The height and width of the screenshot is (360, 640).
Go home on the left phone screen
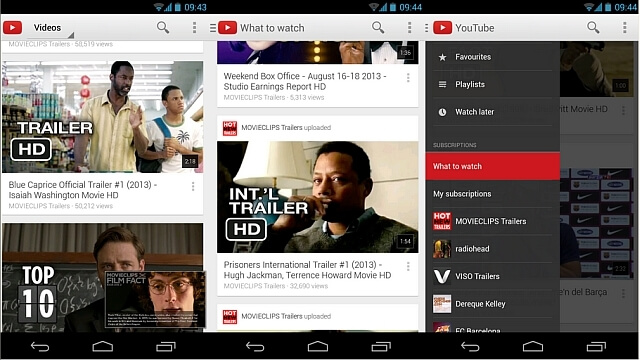click(102, 347)
